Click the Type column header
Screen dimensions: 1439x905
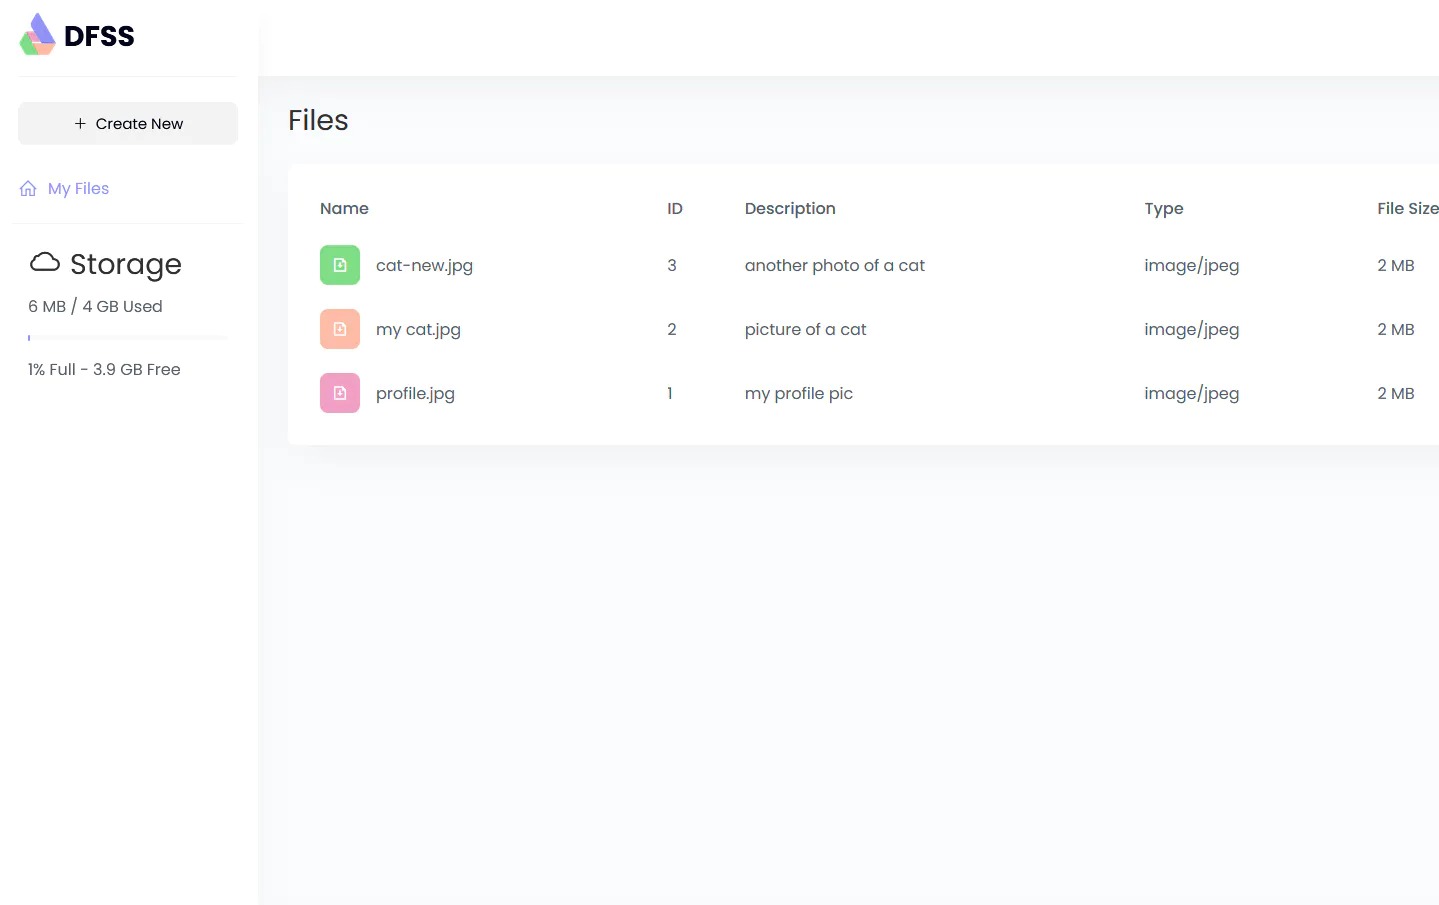(x=1164, y=208)
